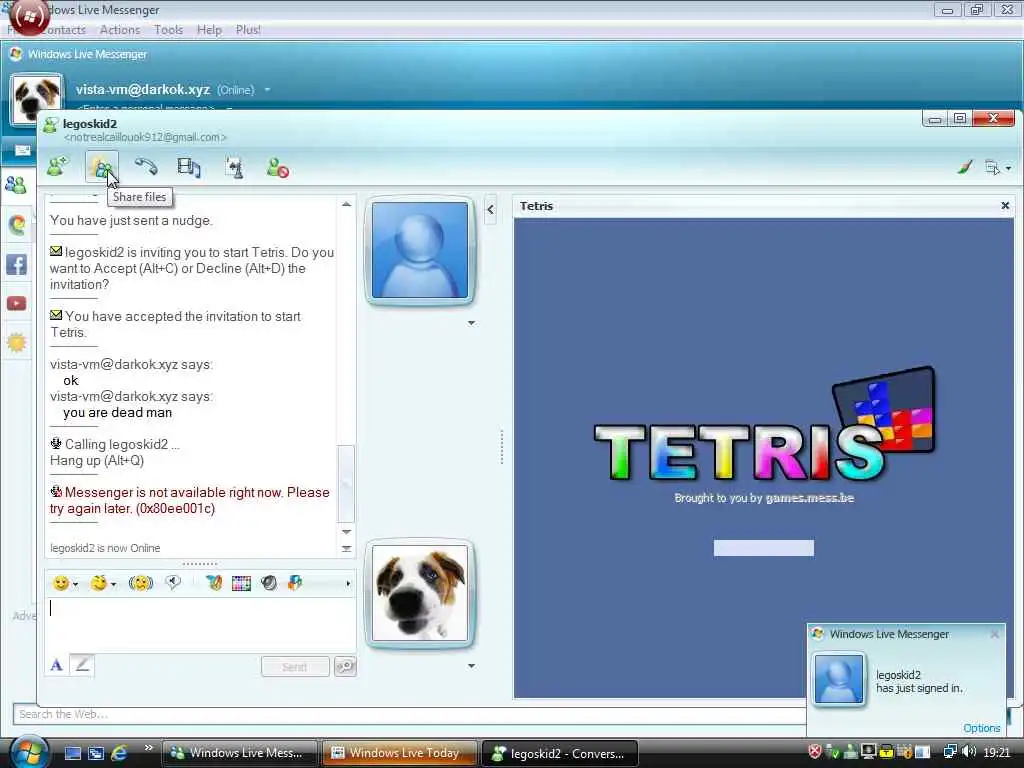Open the YouTube tab in sidebar
The height and width of the screenshot is (768, 1024).
point(16,304)
